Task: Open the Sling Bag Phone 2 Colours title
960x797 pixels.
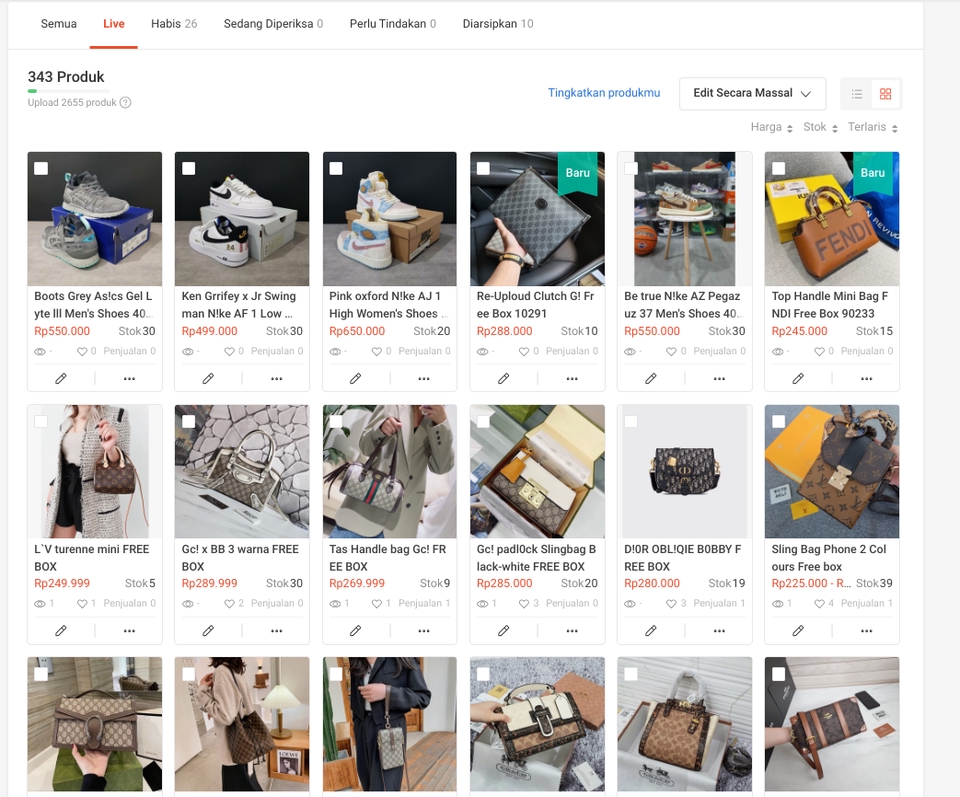Action: pos(831,558)
